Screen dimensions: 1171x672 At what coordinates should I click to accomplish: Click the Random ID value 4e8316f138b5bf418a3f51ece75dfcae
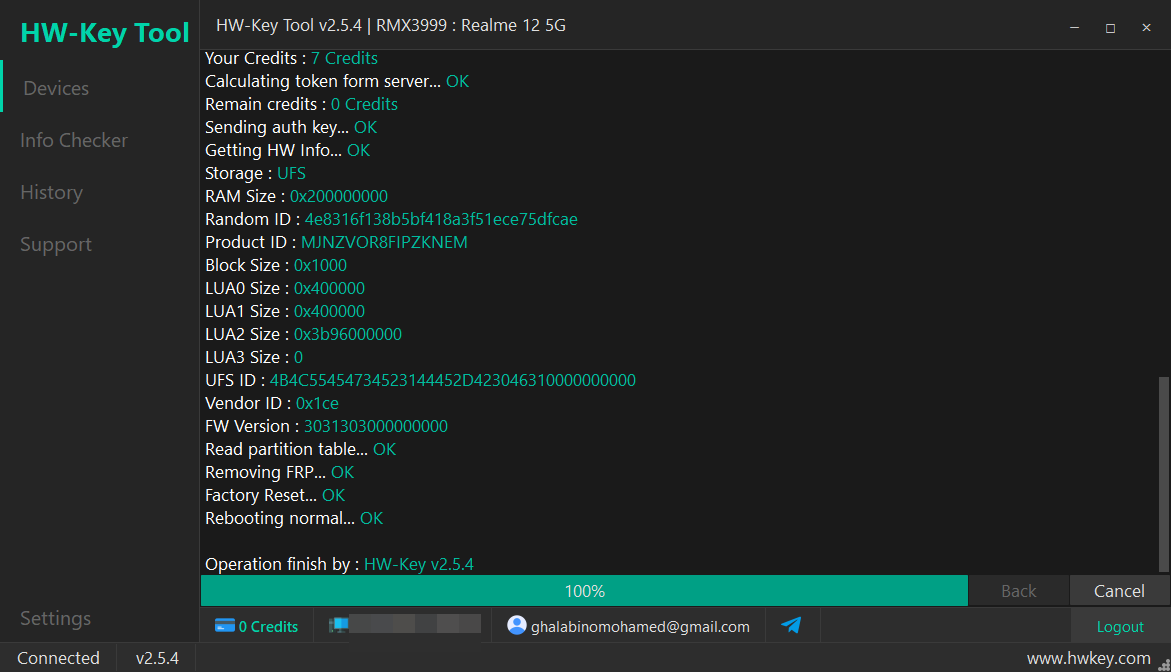(441, 220)
